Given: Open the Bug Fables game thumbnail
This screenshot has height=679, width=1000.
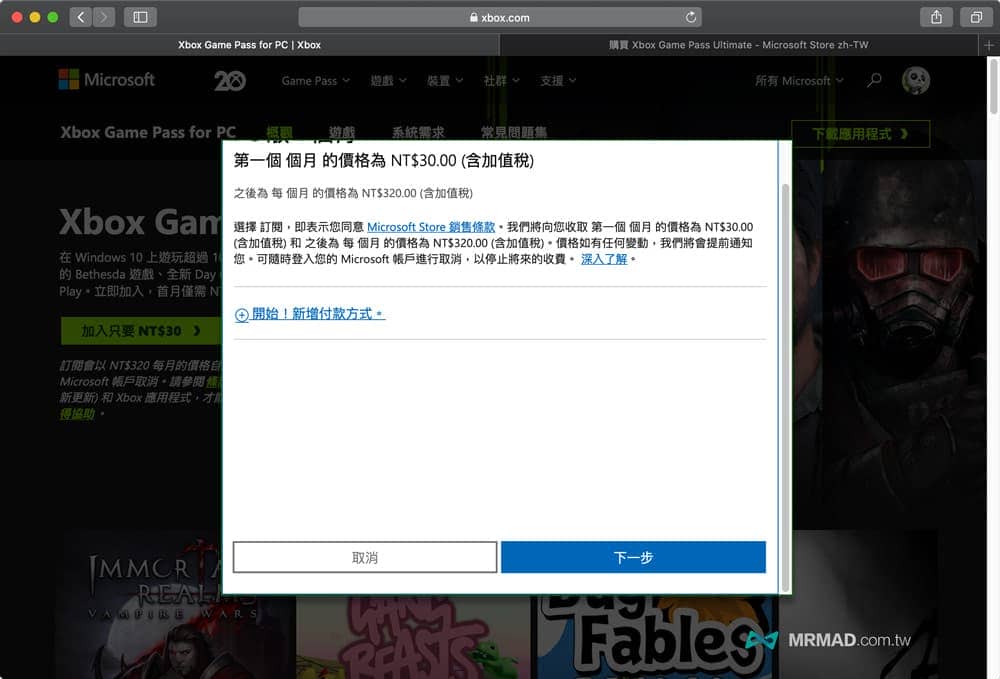Looking at the screenshot, I should click(x=654, y=636).
